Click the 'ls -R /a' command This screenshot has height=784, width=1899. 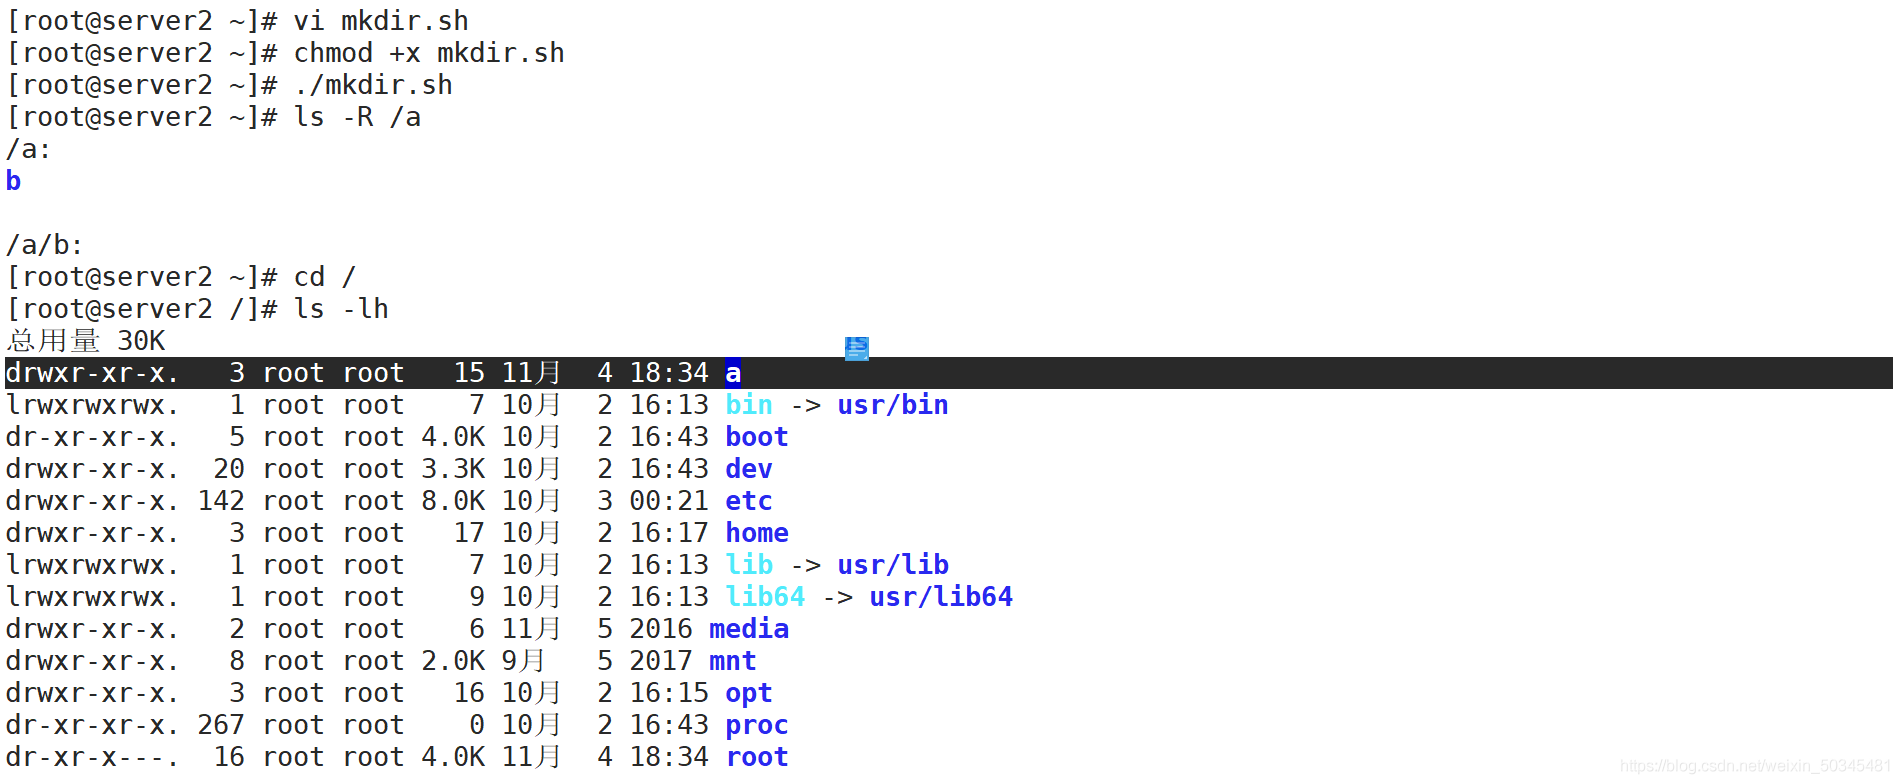[357, 117]
